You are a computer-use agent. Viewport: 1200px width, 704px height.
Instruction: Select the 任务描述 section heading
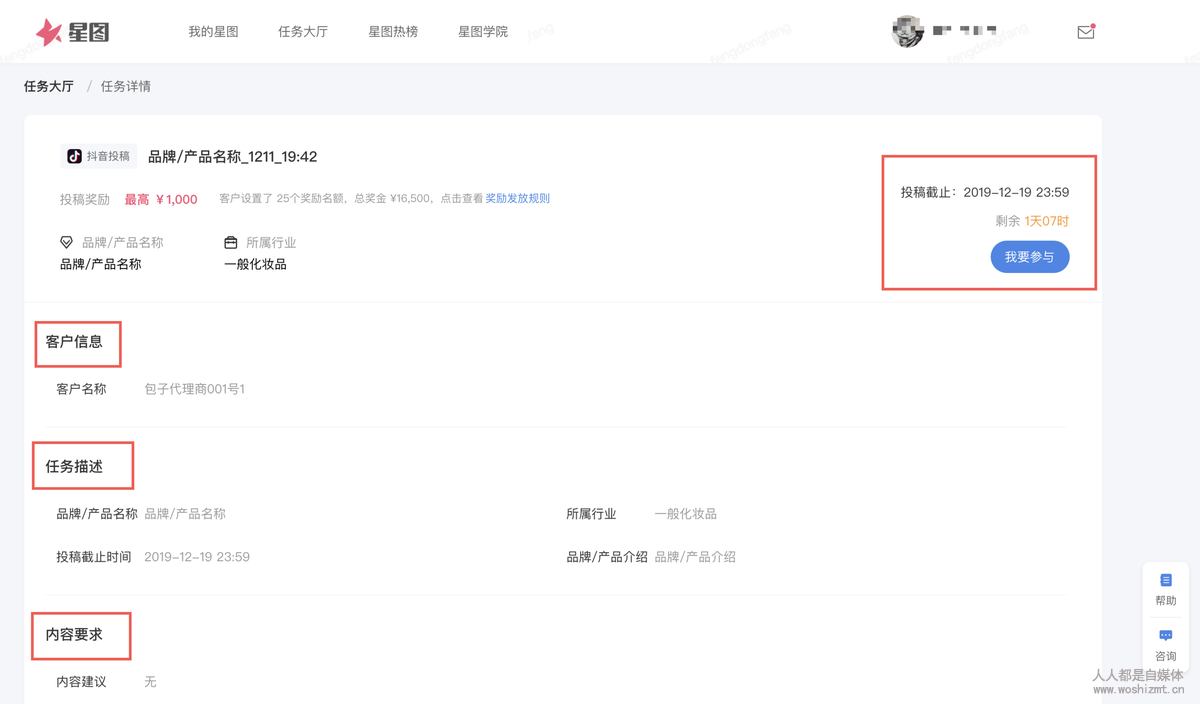(x=74, y=467)
